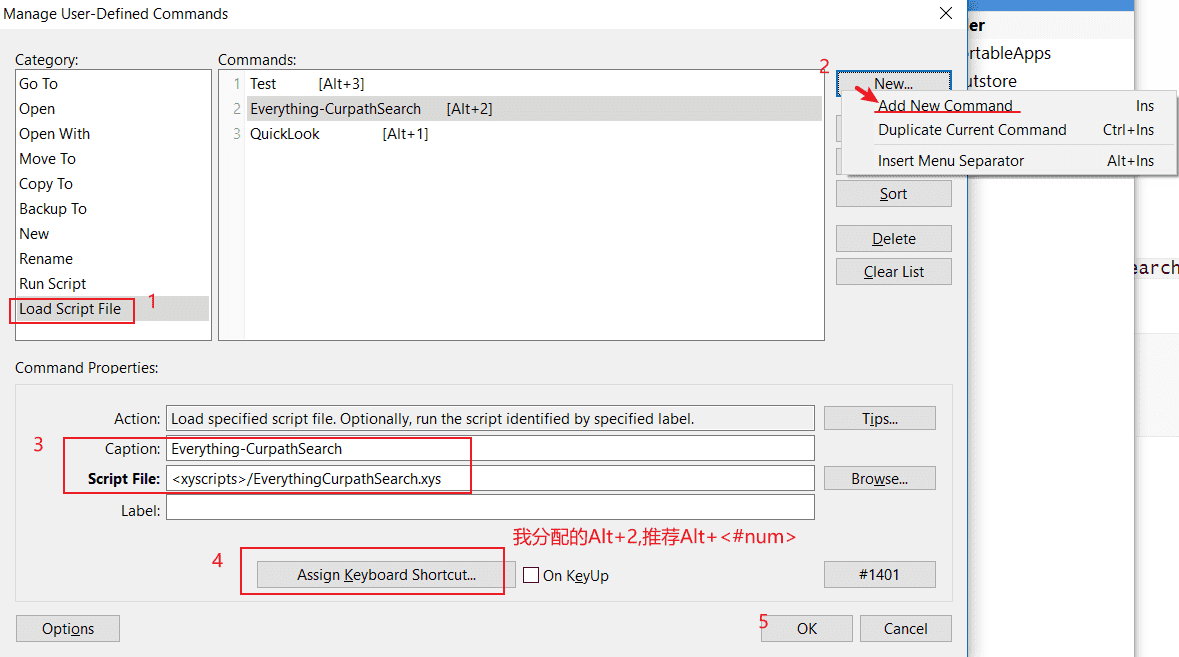
Task: Click the Clear List button
Action: [893, 272]
